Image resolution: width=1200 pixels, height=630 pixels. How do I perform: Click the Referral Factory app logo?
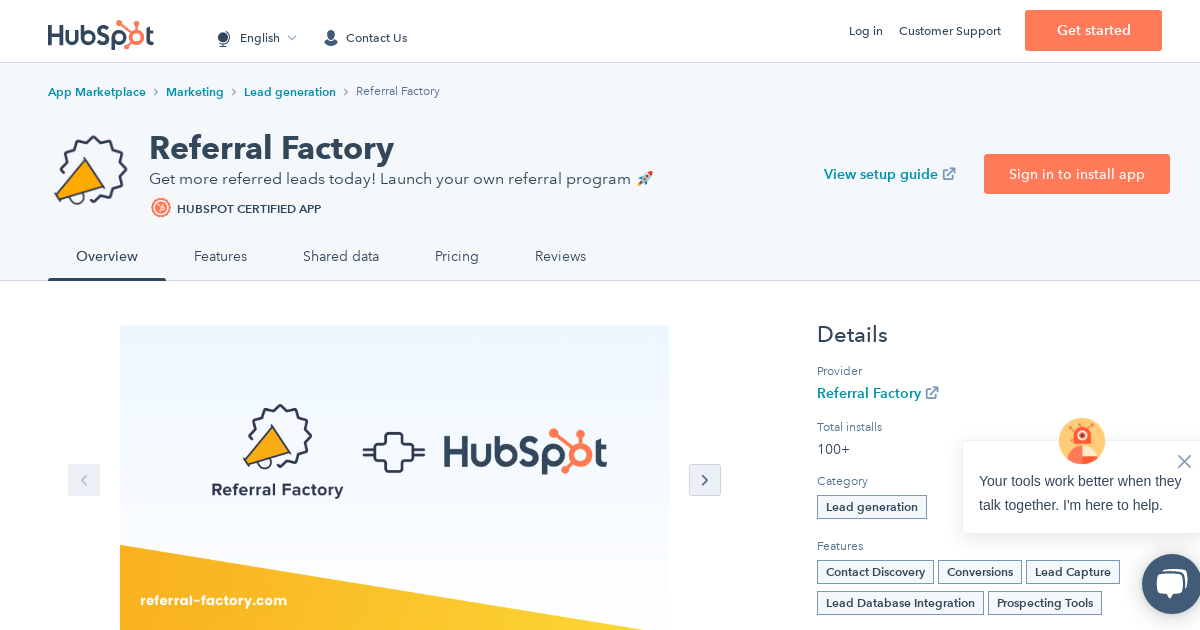click(x=90, y=170)
